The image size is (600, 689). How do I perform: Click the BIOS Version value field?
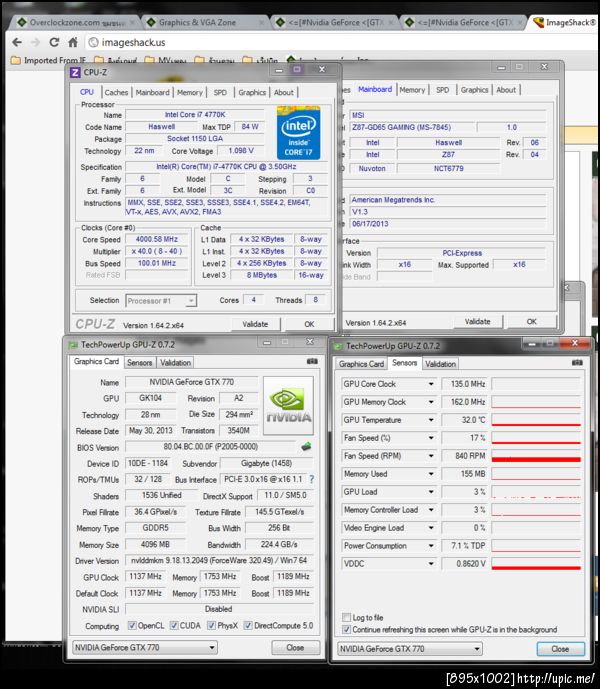pos(211,447)
